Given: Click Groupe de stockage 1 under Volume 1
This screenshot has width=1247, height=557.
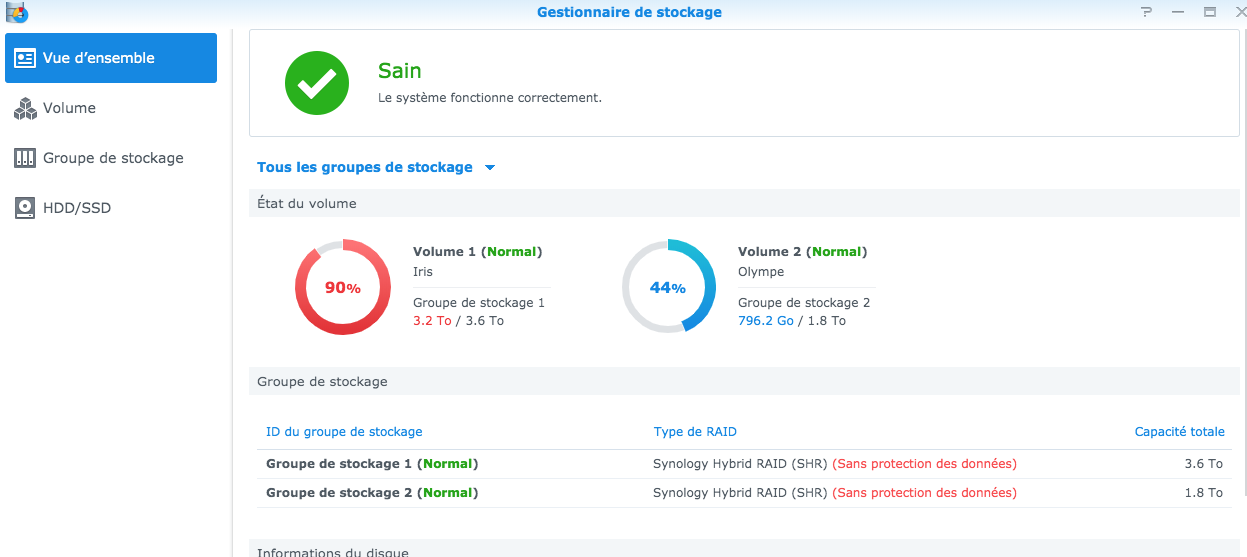Looking at the screenshot, I should 479,302.
